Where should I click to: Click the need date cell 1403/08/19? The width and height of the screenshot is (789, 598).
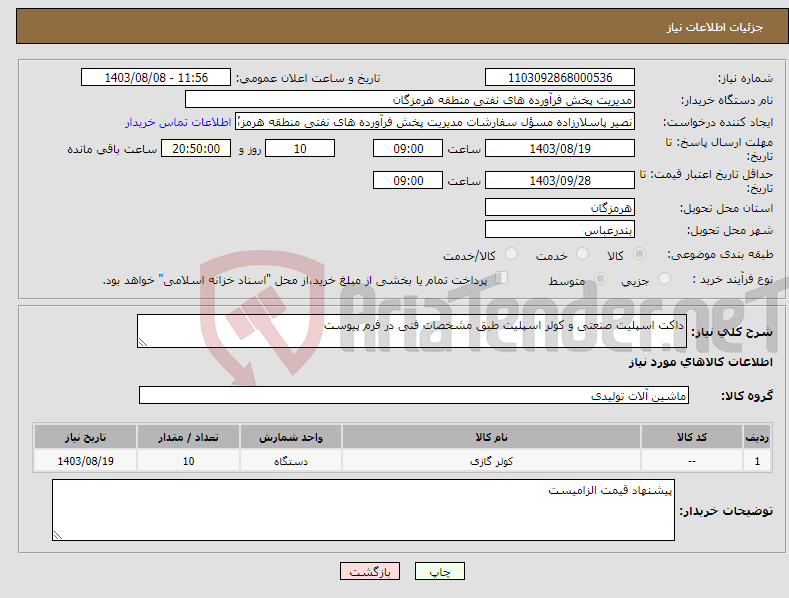click(x=85, y=461)
